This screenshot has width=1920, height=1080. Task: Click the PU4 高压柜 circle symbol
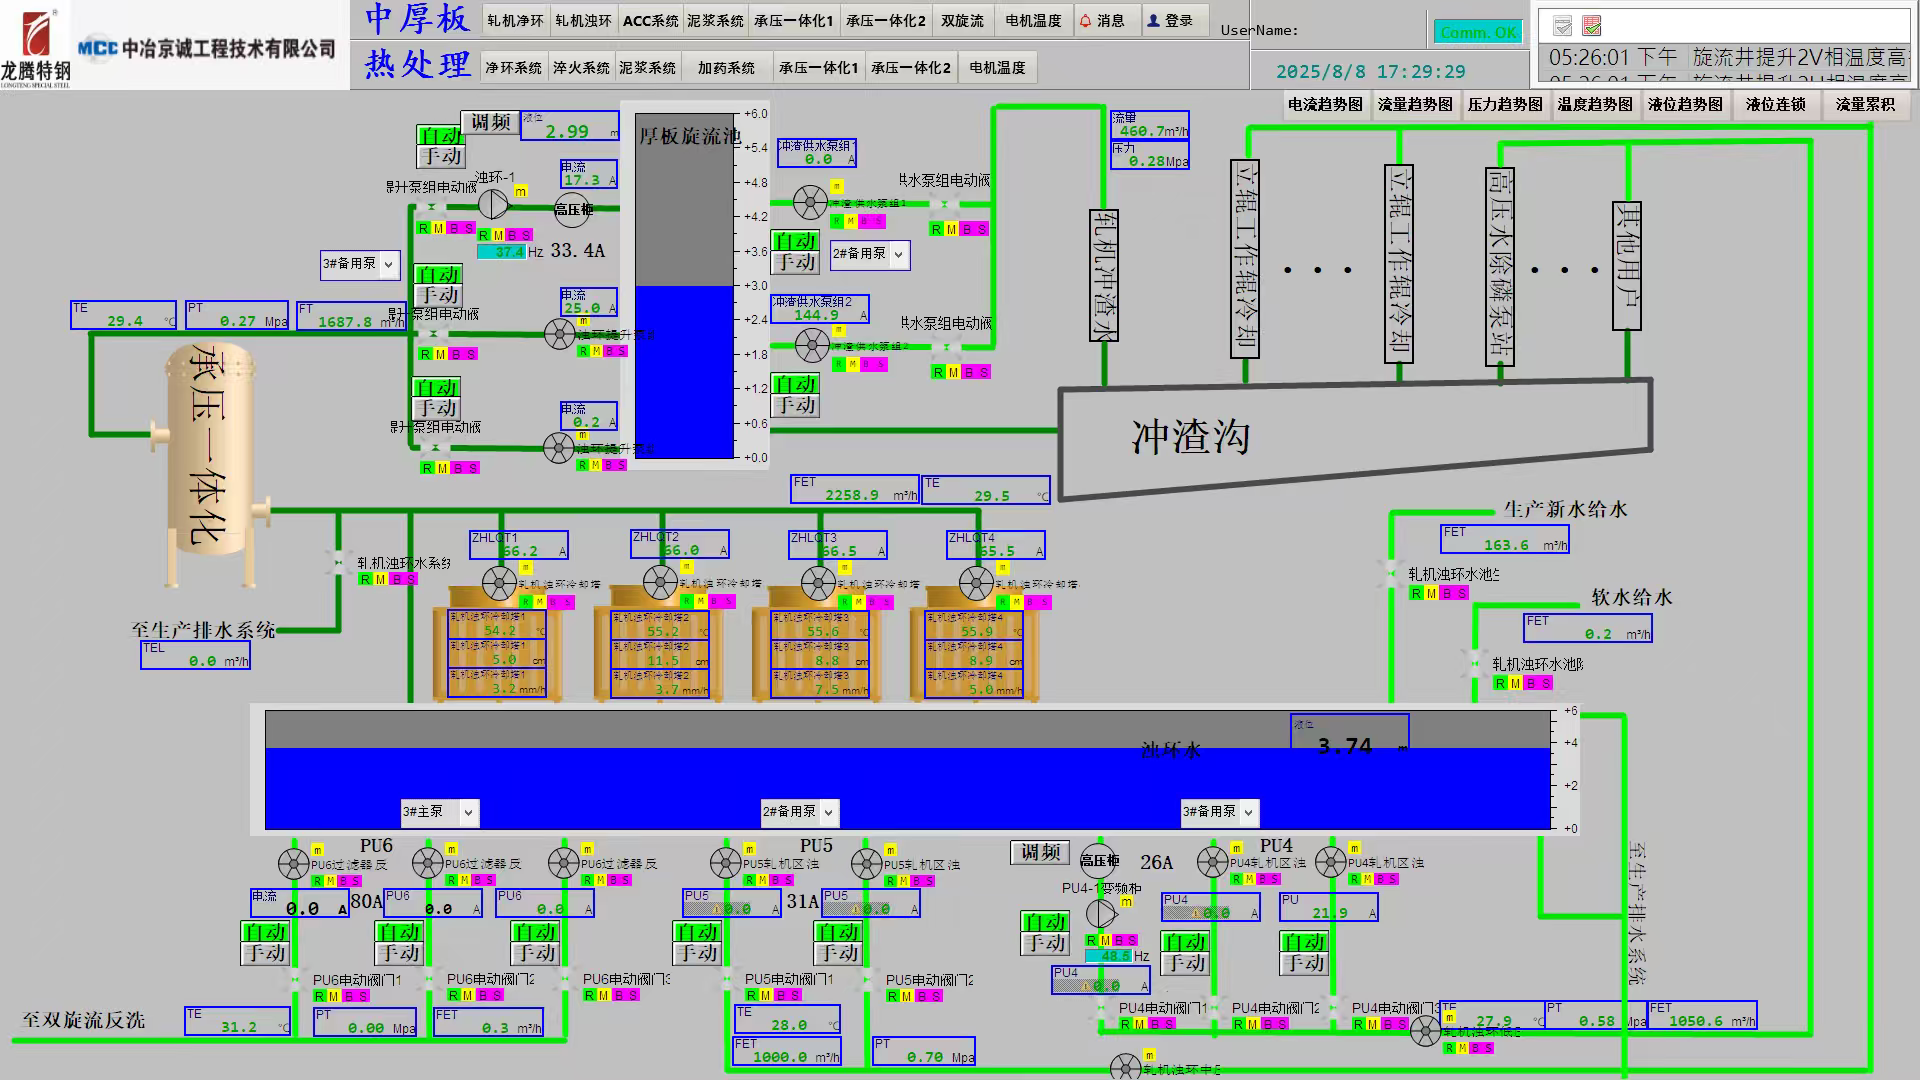[1099, 860]
